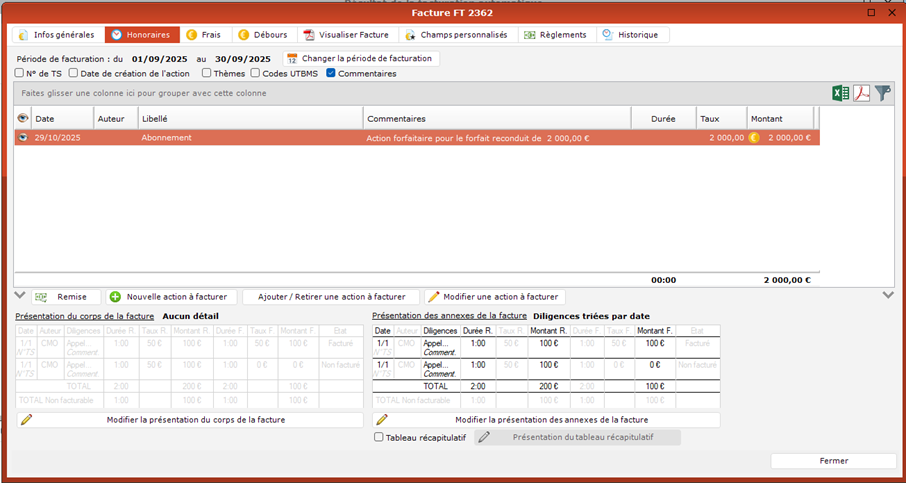The height and width of the screenshot is (483, 906).
Task: Open the Règlements tab
Action: click(555, 35)
